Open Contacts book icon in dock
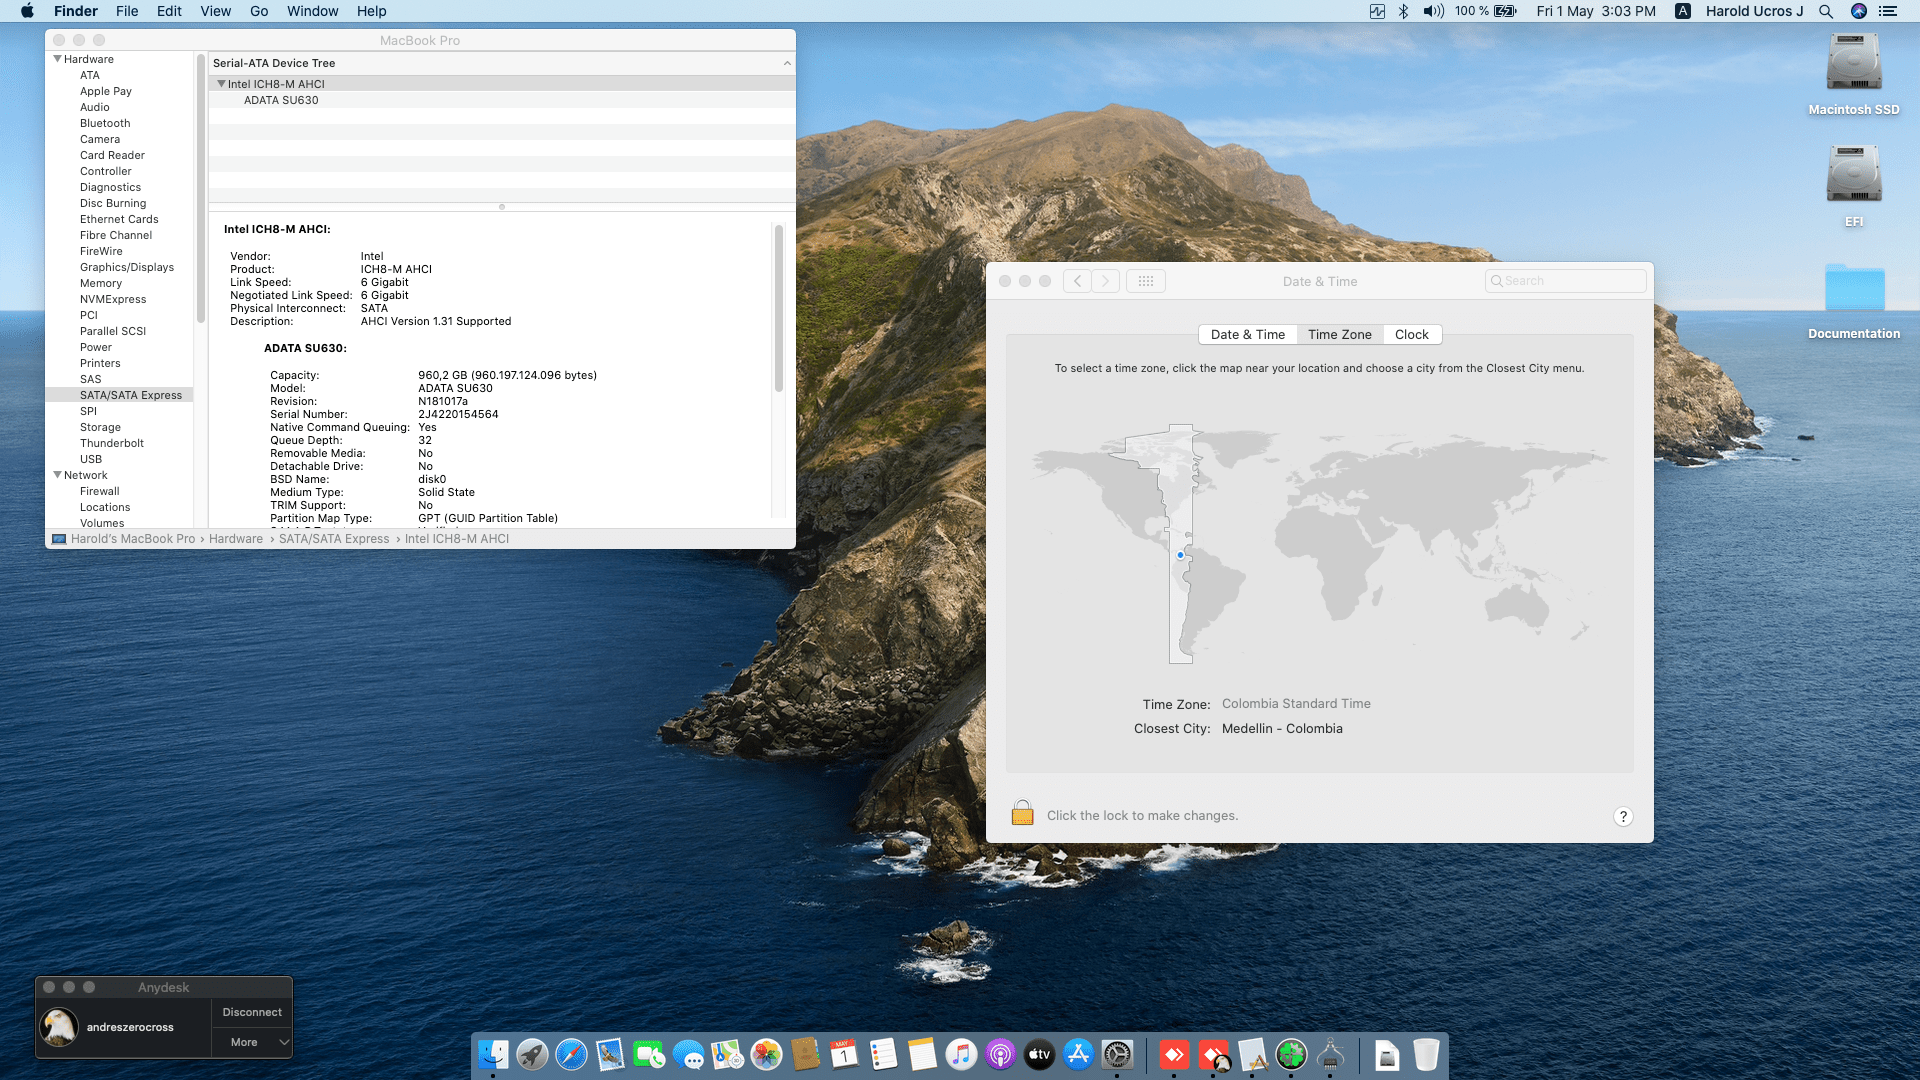 pyautogui.click(x=805, y=1054)
